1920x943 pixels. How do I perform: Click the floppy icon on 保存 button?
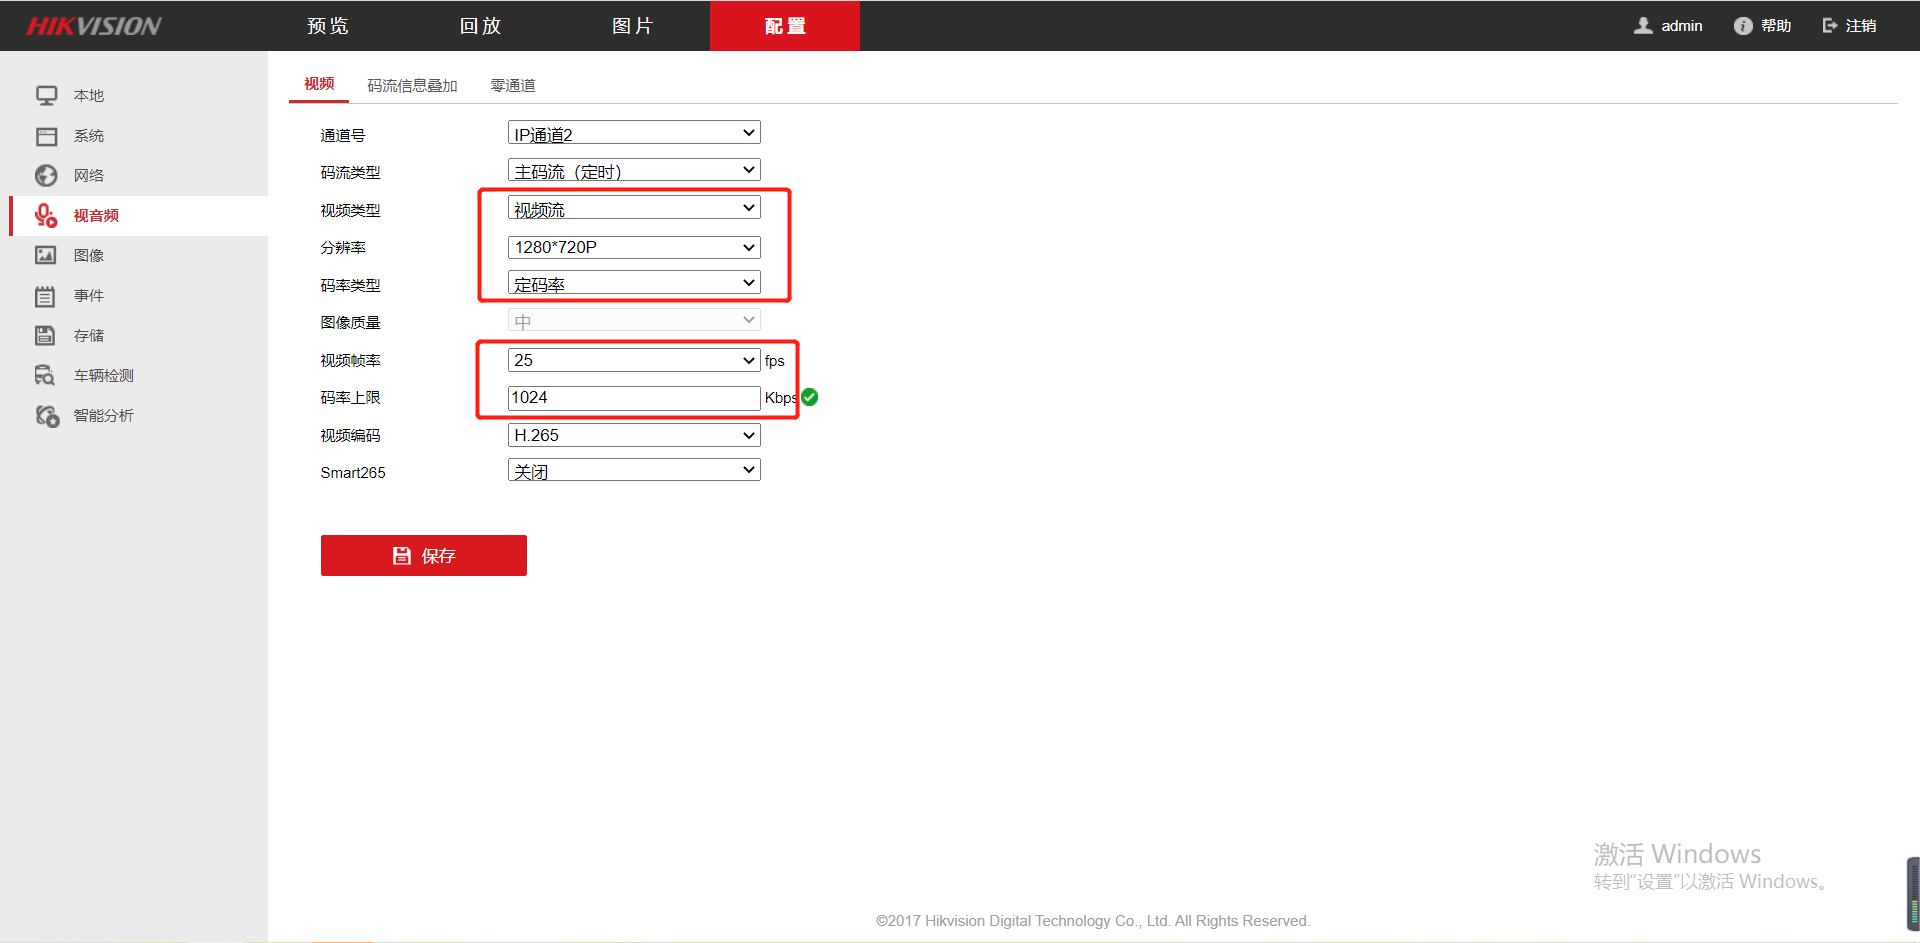[x=402, y=556]
